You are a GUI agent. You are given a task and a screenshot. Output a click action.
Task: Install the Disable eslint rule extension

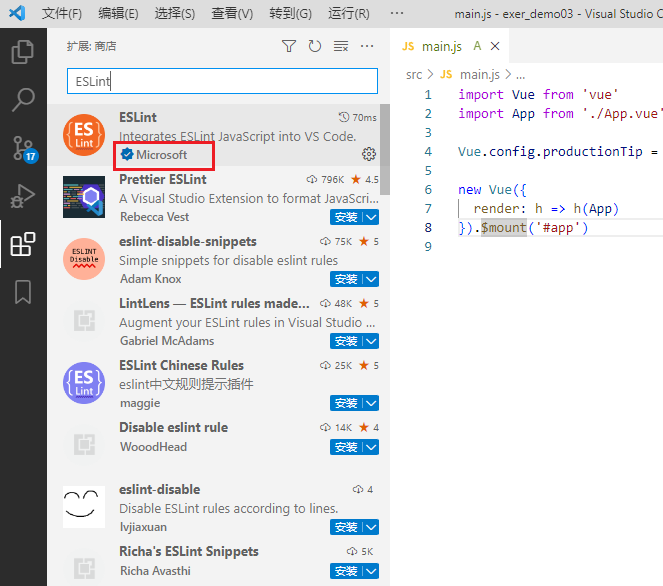point(346,447)
